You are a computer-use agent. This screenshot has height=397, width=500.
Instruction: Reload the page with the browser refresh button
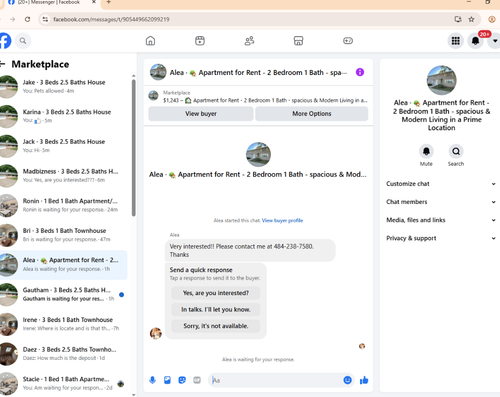click(x=27, y=19)
